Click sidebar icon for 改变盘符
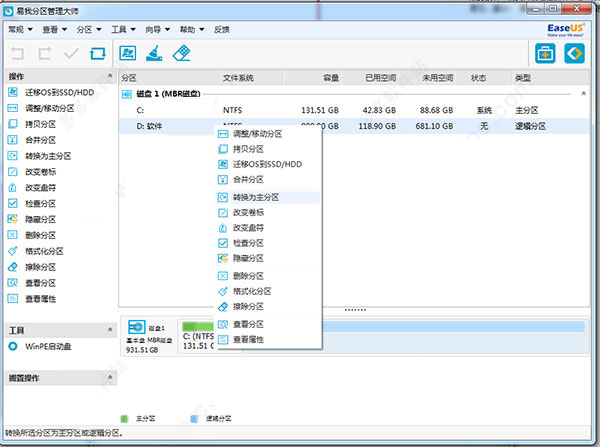The width and height of the screenshot is (600, 447). 13,188
